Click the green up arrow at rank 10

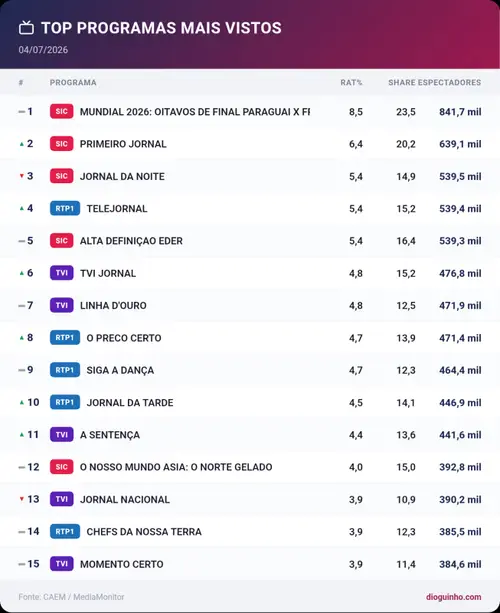tap(22, 402)
